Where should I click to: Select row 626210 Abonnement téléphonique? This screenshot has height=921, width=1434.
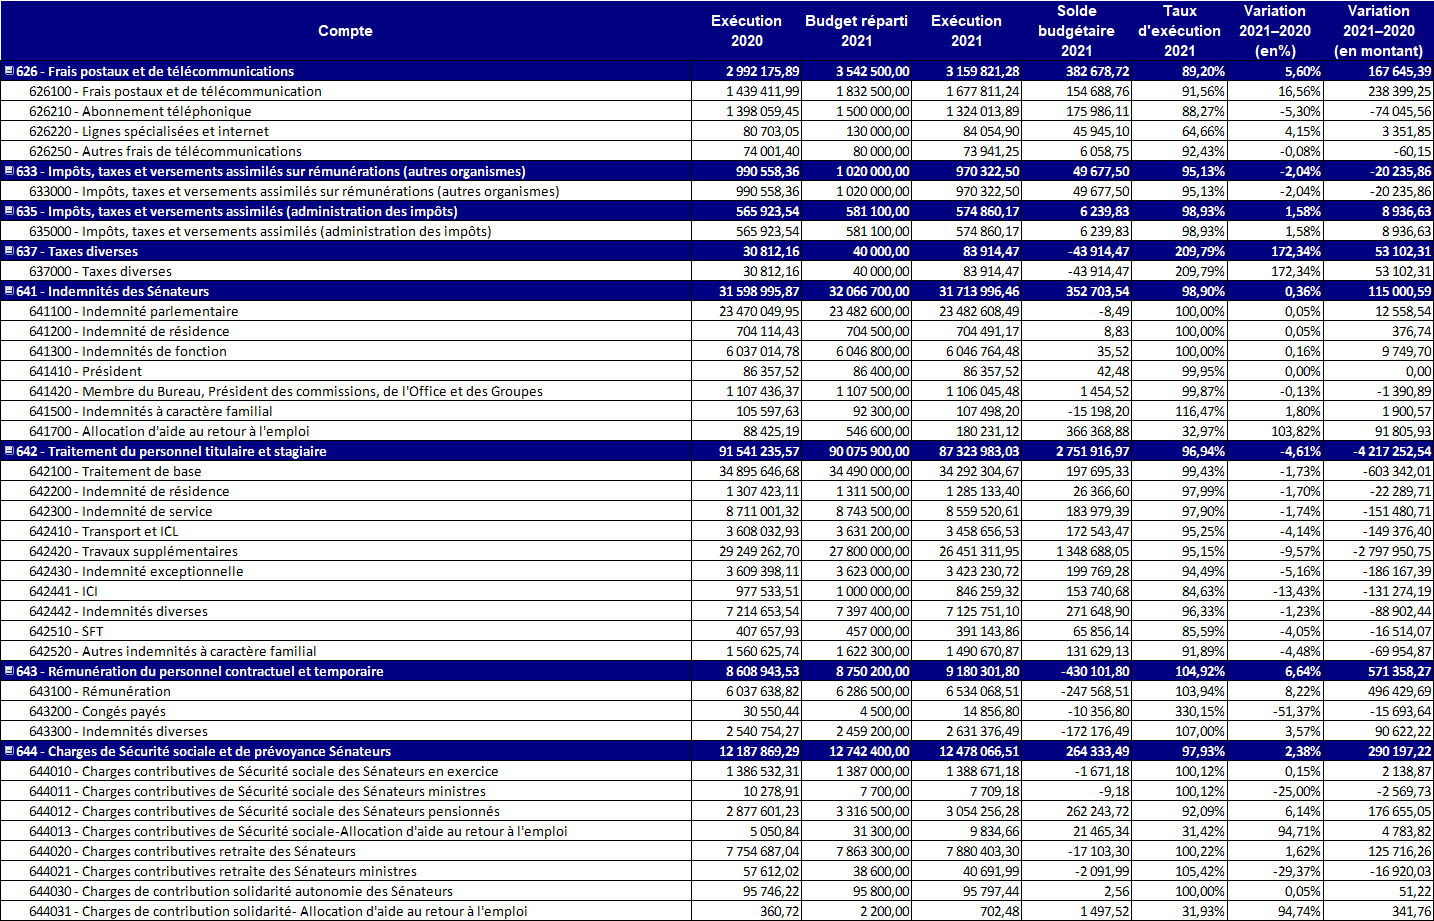coord(166,111)
